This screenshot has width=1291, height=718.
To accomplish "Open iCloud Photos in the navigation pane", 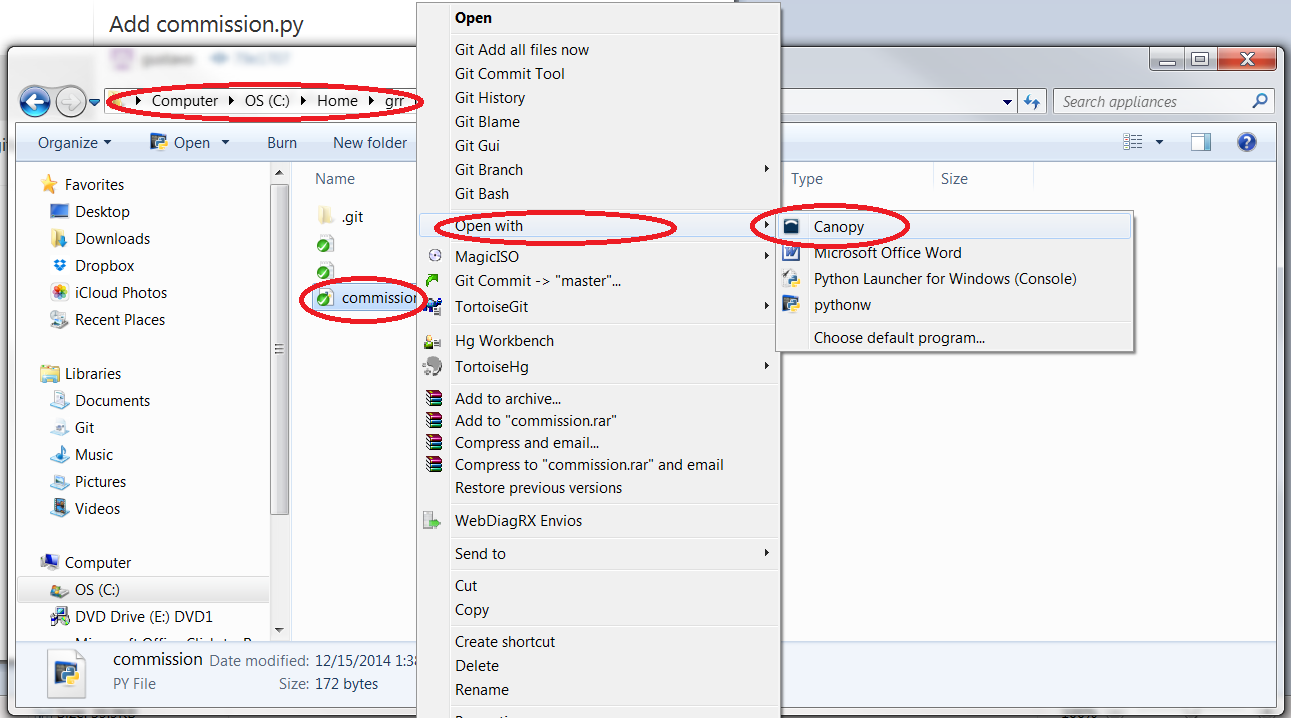I will pos(121,293).
